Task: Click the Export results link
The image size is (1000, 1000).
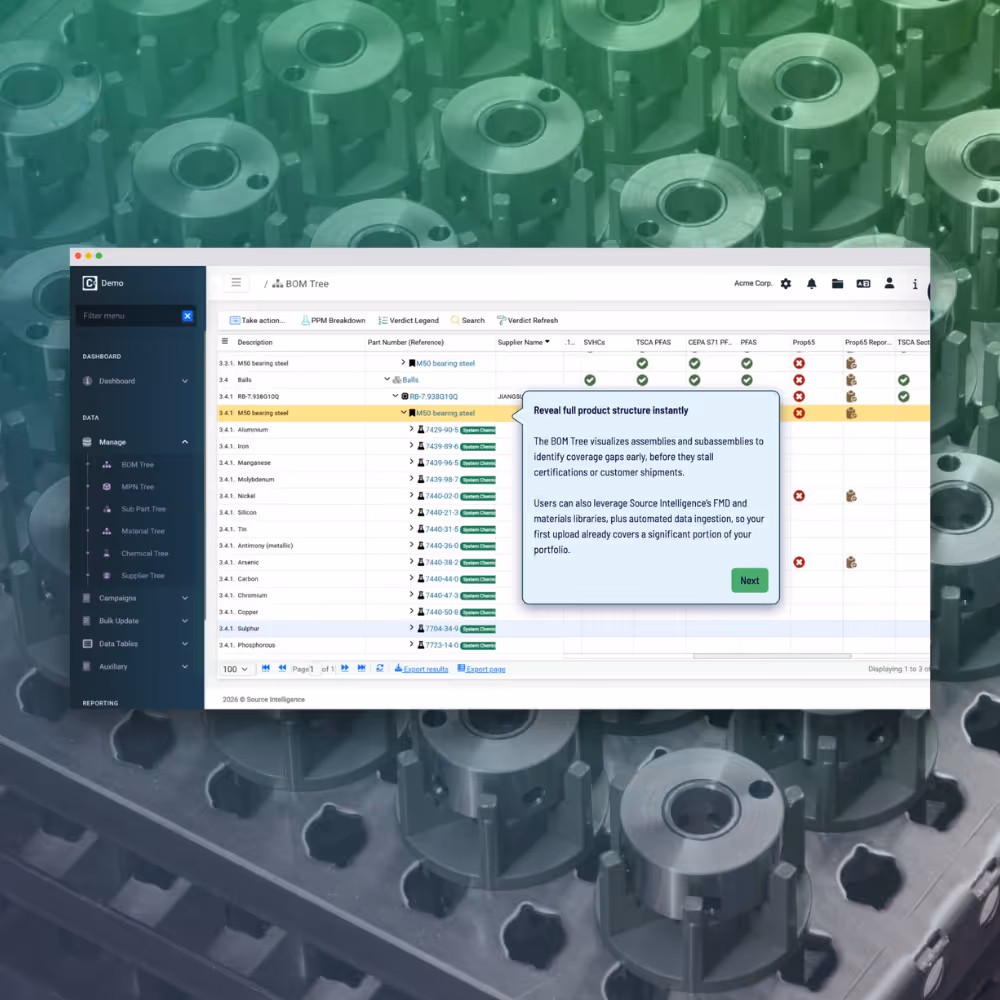Action: pos(421,669)
